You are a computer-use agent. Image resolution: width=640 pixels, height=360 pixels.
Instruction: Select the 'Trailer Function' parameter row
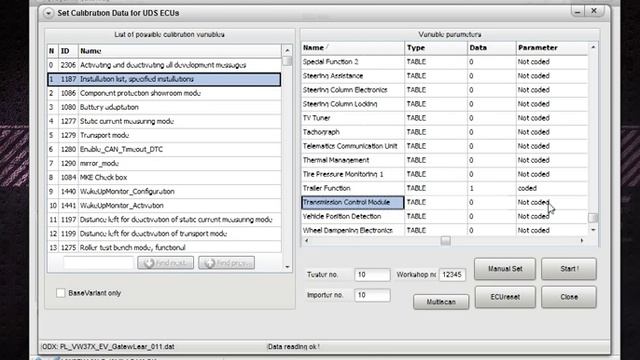(x=444, y=188)
